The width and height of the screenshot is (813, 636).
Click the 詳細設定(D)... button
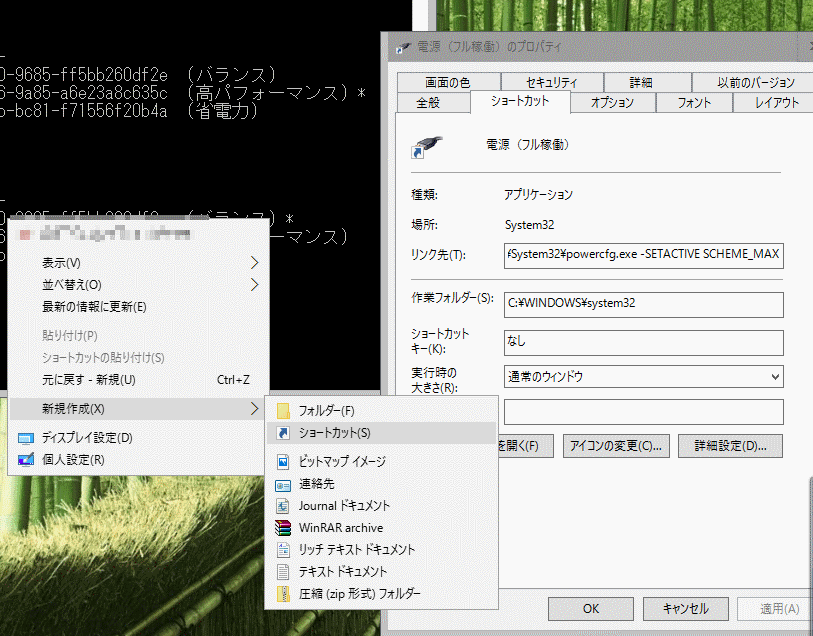[730, 446]
